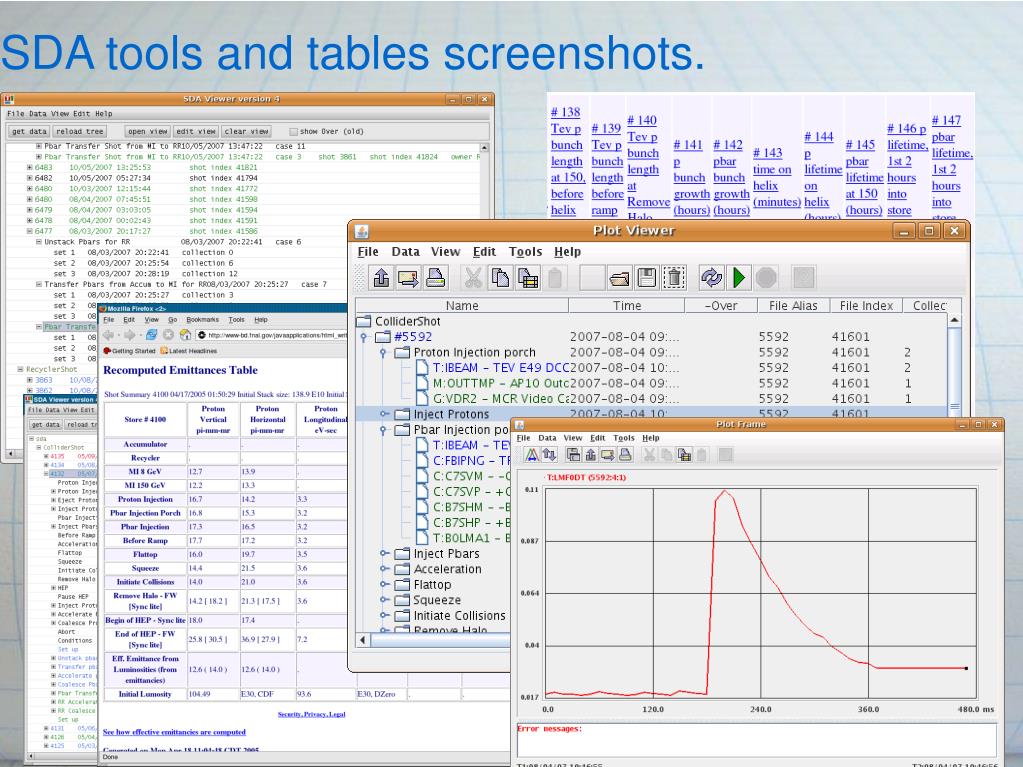Click the paste icon in Plot Viewer toolbar
This screenshot has height=767, width=1023.
coord(555,278)
